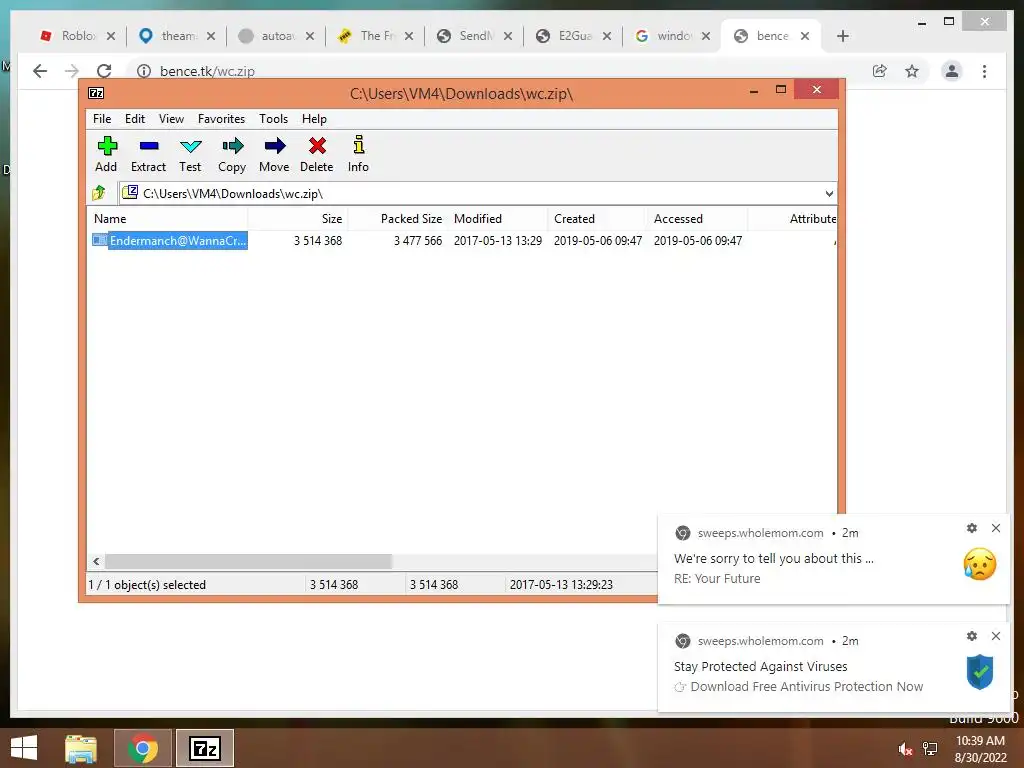
Task: Sort by the Modified column header
Action: tap(498, 219)
